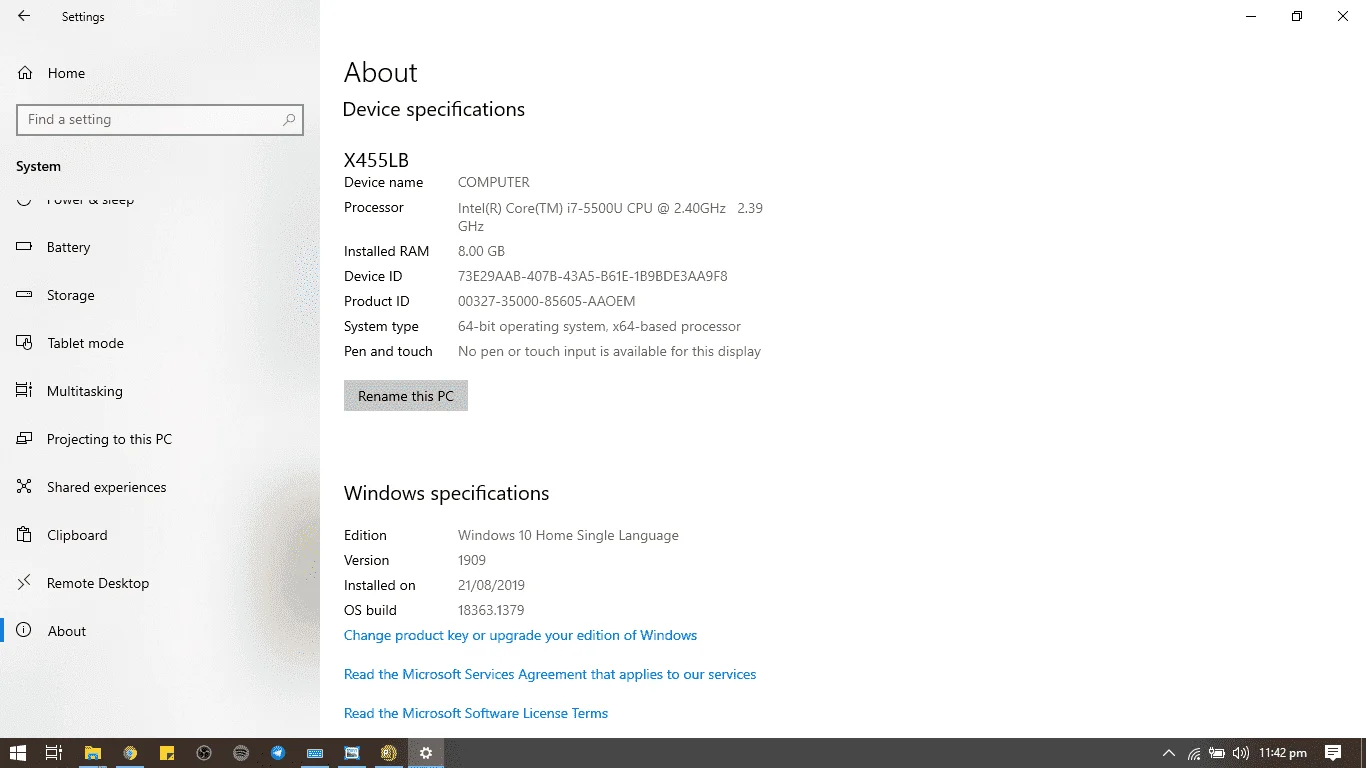Open Telegram from the taskbar

278,753
